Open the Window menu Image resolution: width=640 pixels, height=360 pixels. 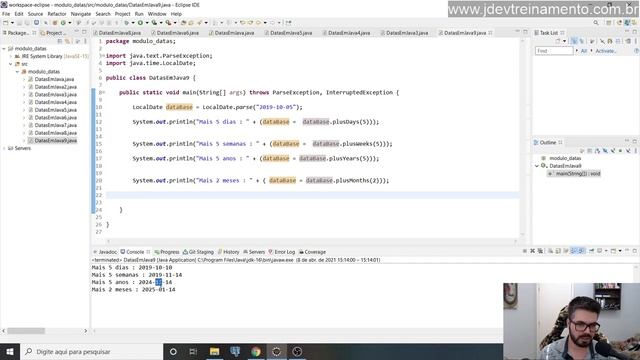click(x=157, y=14)
